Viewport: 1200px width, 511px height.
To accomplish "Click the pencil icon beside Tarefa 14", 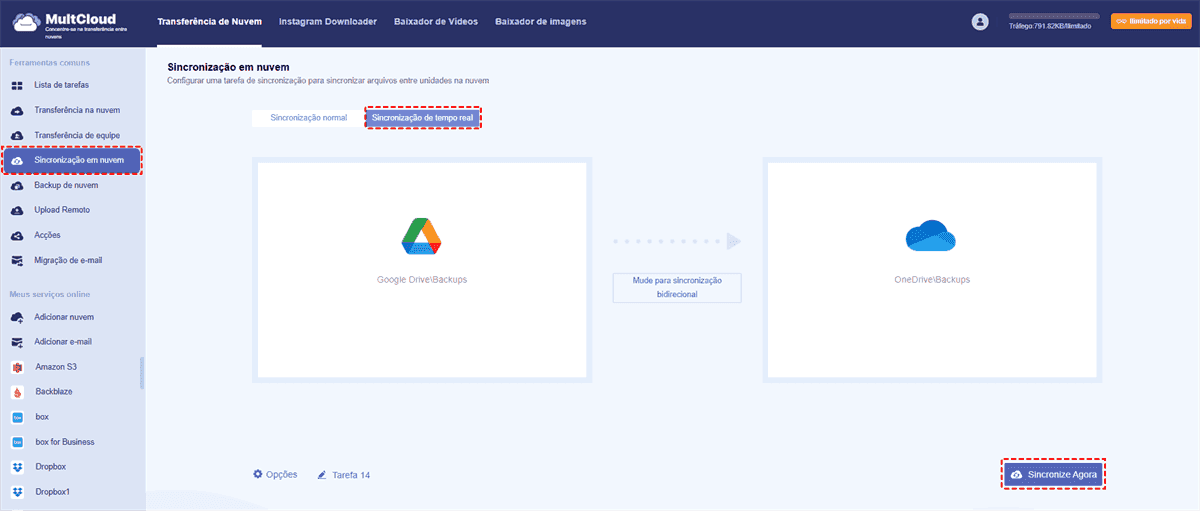I will point(322,475).
